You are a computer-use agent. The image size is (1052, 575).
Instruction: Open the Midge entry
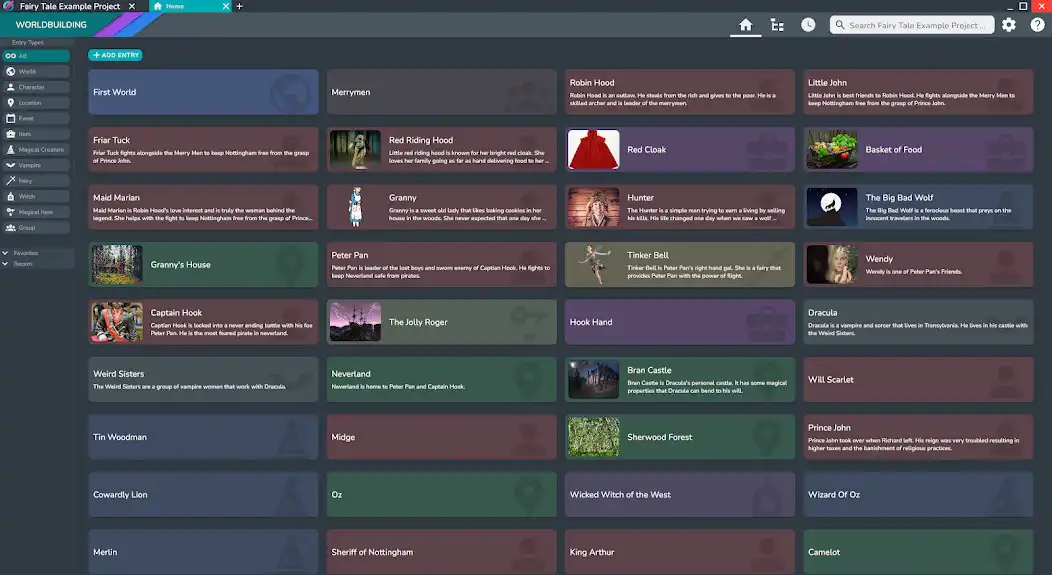(441, 437)
